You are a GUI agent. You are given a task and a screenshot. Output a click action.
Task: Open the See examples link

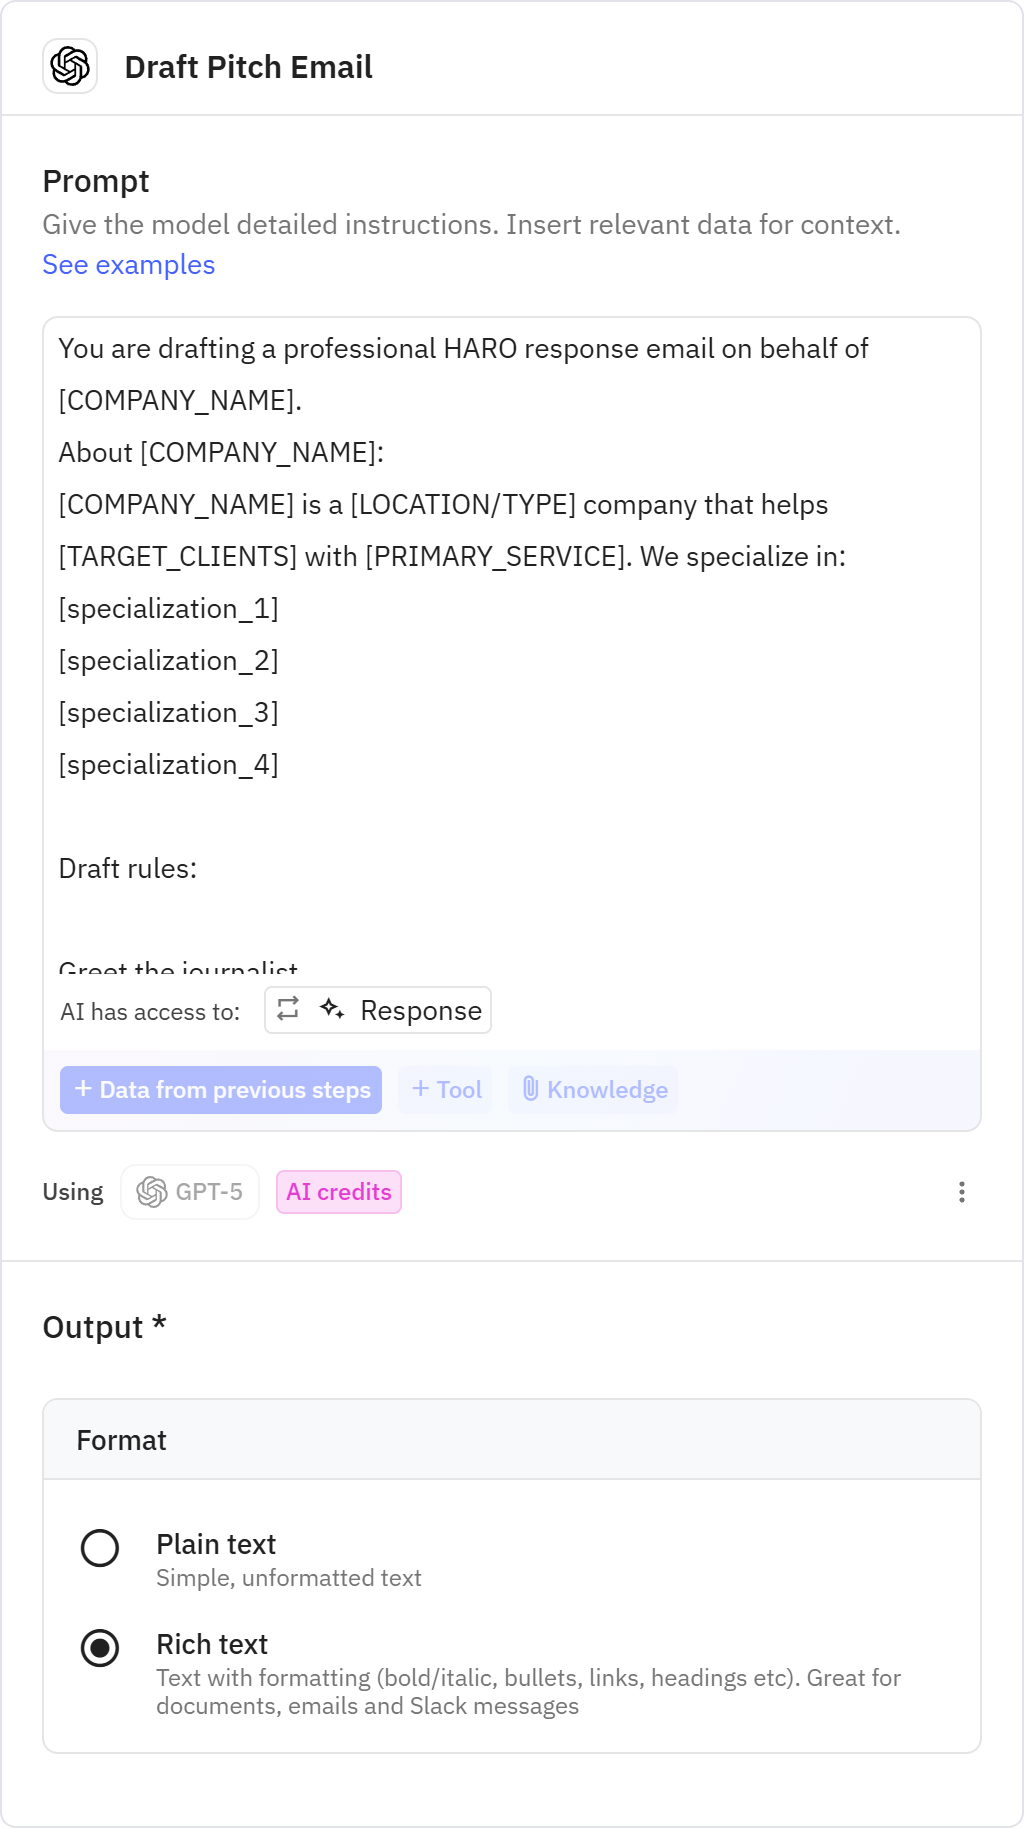[128, 264]
